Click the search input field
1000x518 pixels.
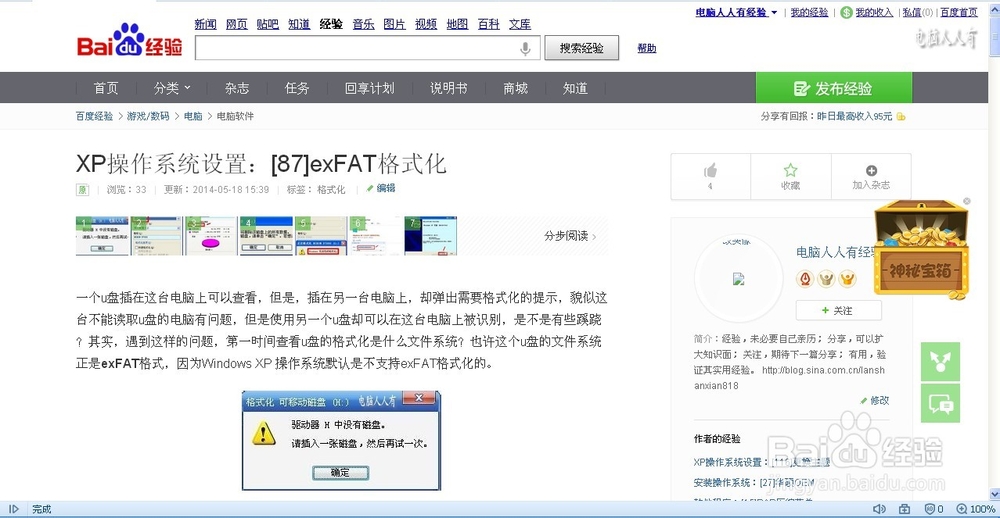pyautogui.click(x=367, y=48)
